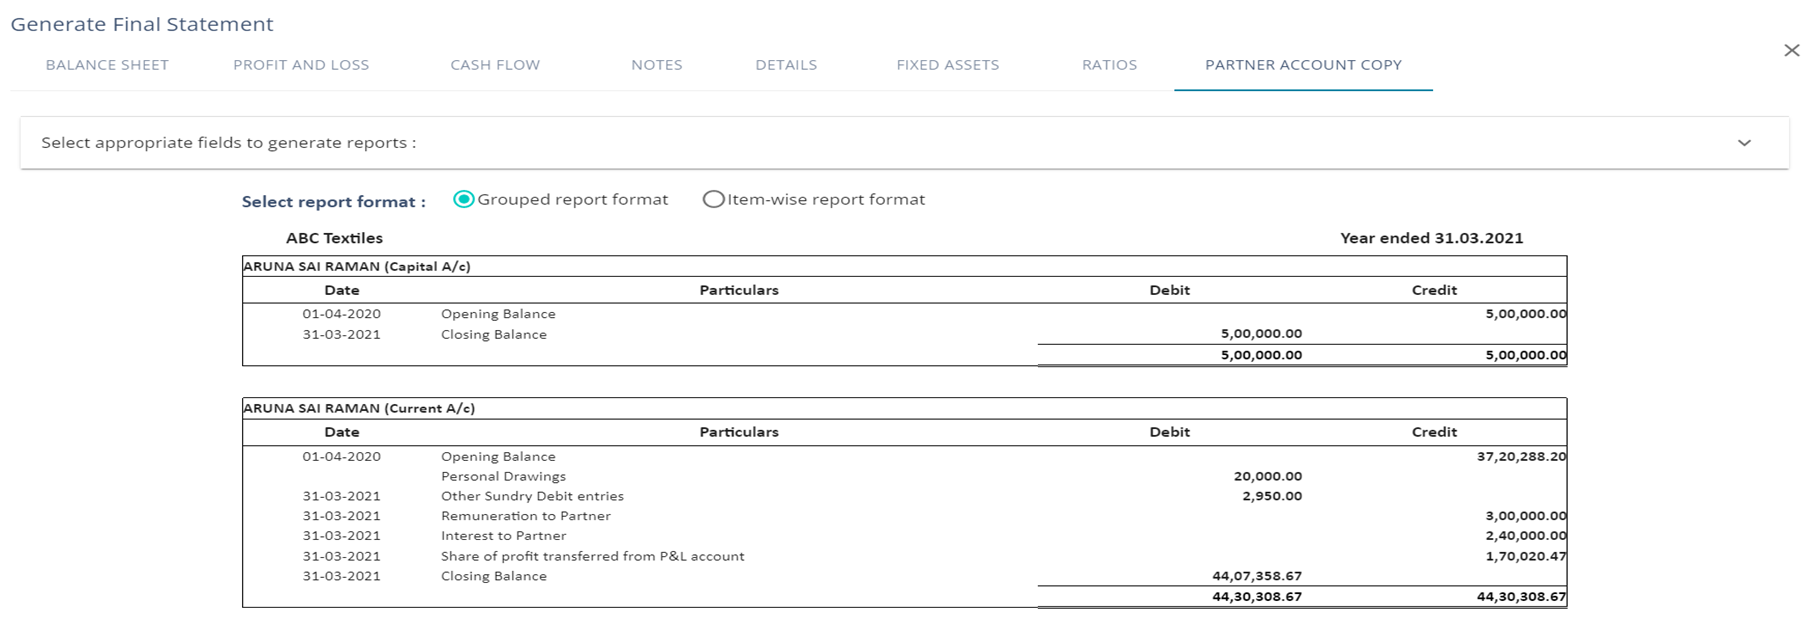The image size is (1818, 625).
Task: Select the Partner Account Copy tab
Action: pyautogui.click(x=1303, y=65)
